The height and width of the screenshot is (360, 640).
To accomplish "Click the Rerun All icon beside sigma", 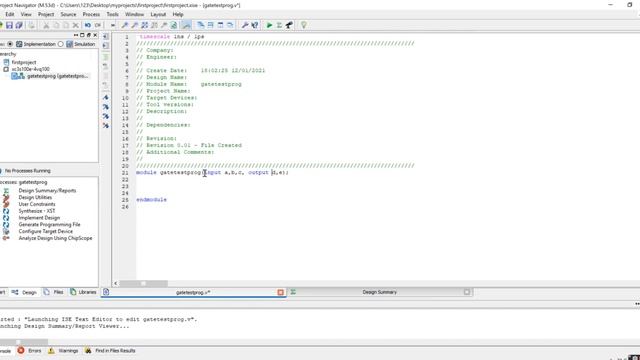I will pyautogui.click(x=289, y=25).
